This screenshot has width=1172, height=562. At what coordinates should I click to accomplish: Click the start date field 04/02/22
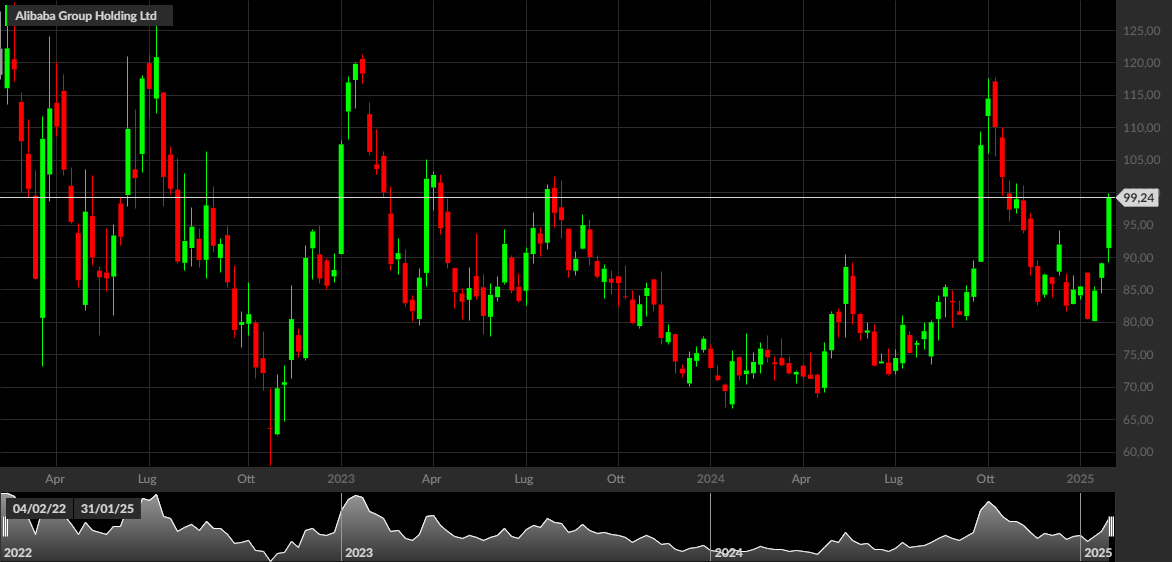(40, 510)
